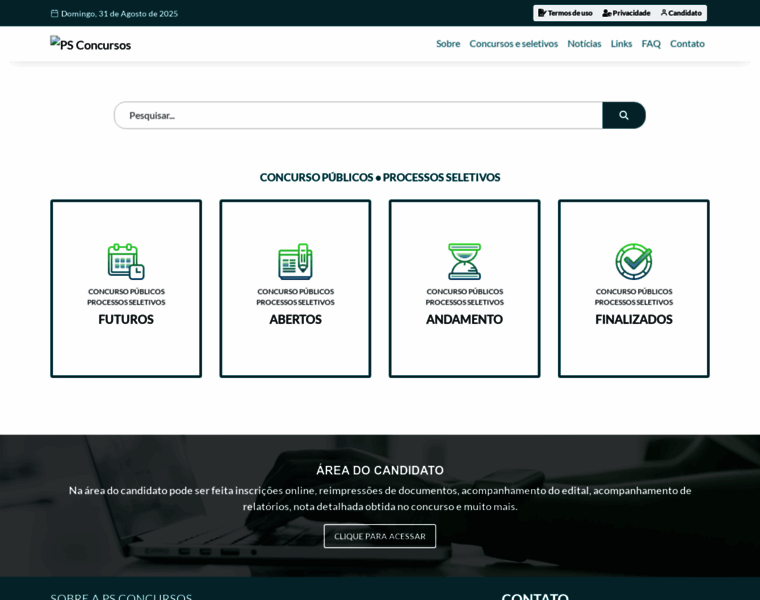Open Termos de uso
760x600 pixels.
[565, 13]
